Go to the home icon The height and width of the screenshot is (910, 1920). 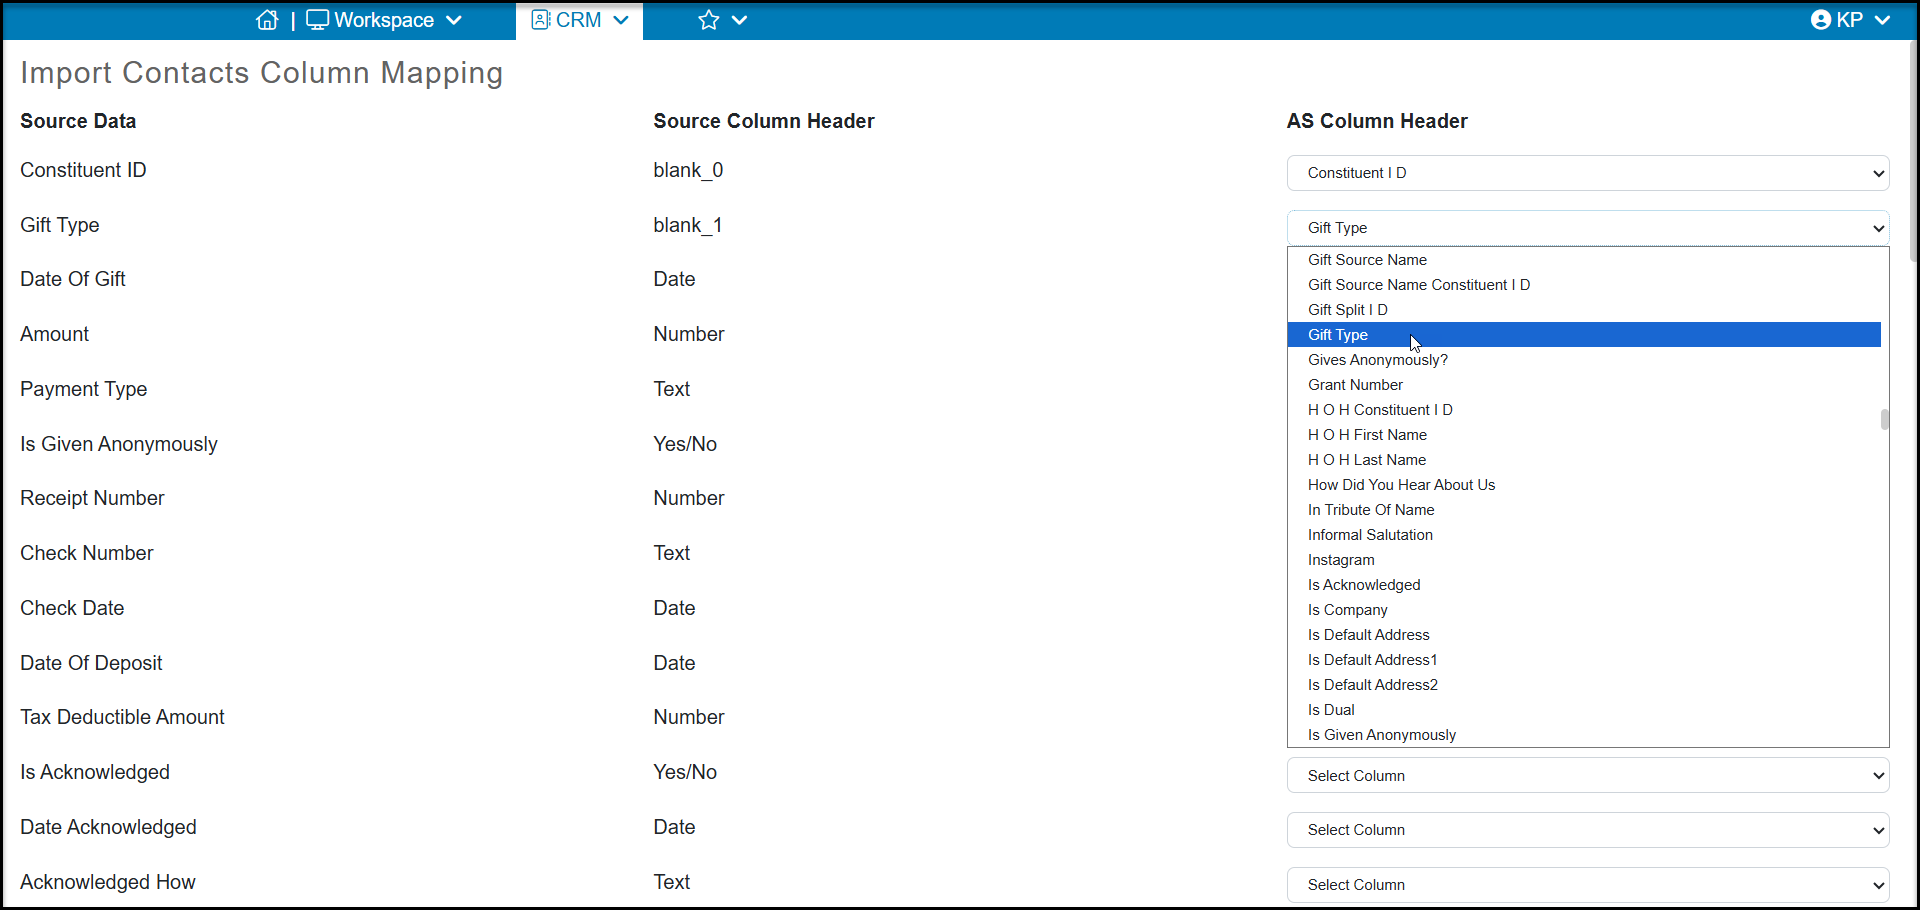click(x=267, y=20)
